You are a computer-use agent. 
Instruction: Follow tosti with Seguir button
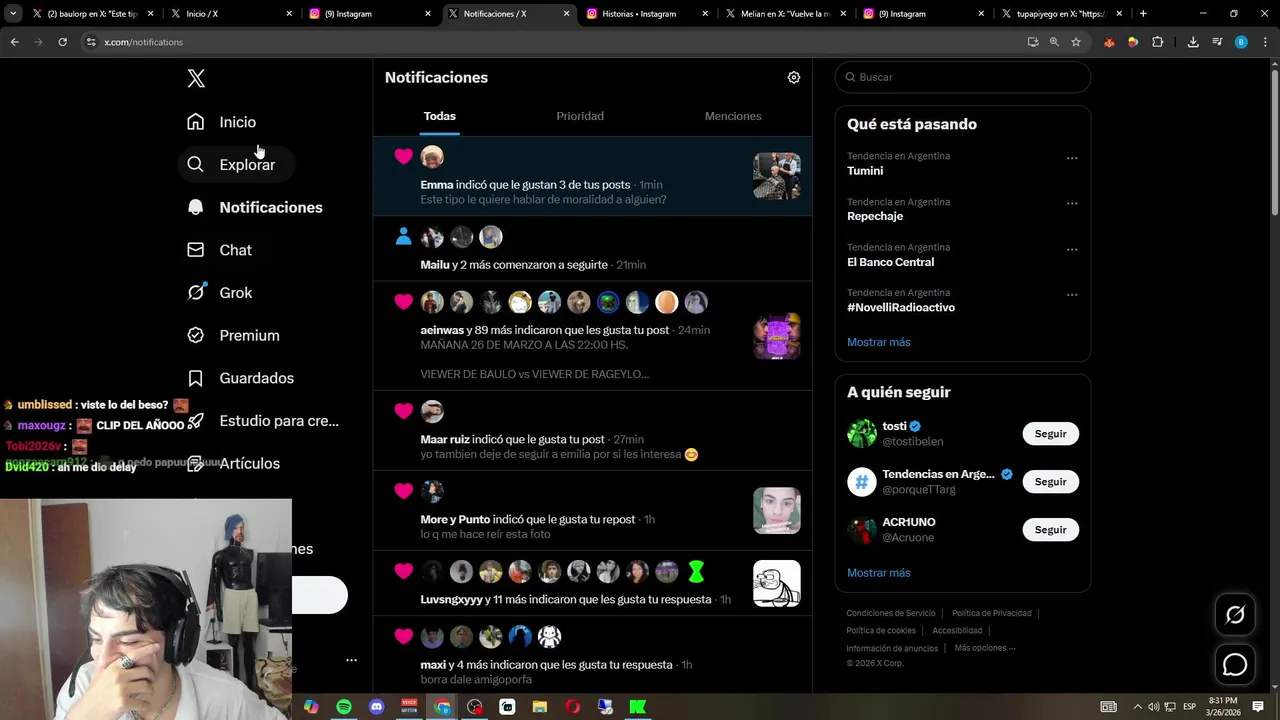tap(1050, 434)
